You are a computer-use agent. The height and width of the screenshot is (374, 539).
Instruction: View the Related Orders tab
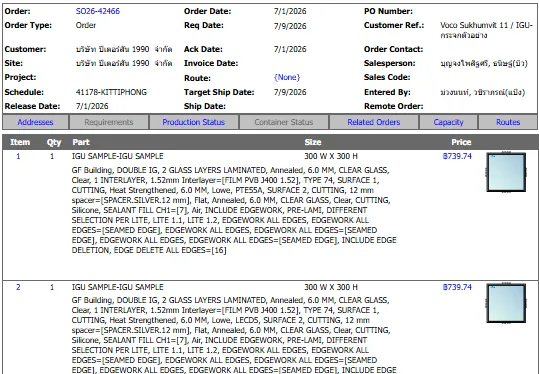click(374, 122)
